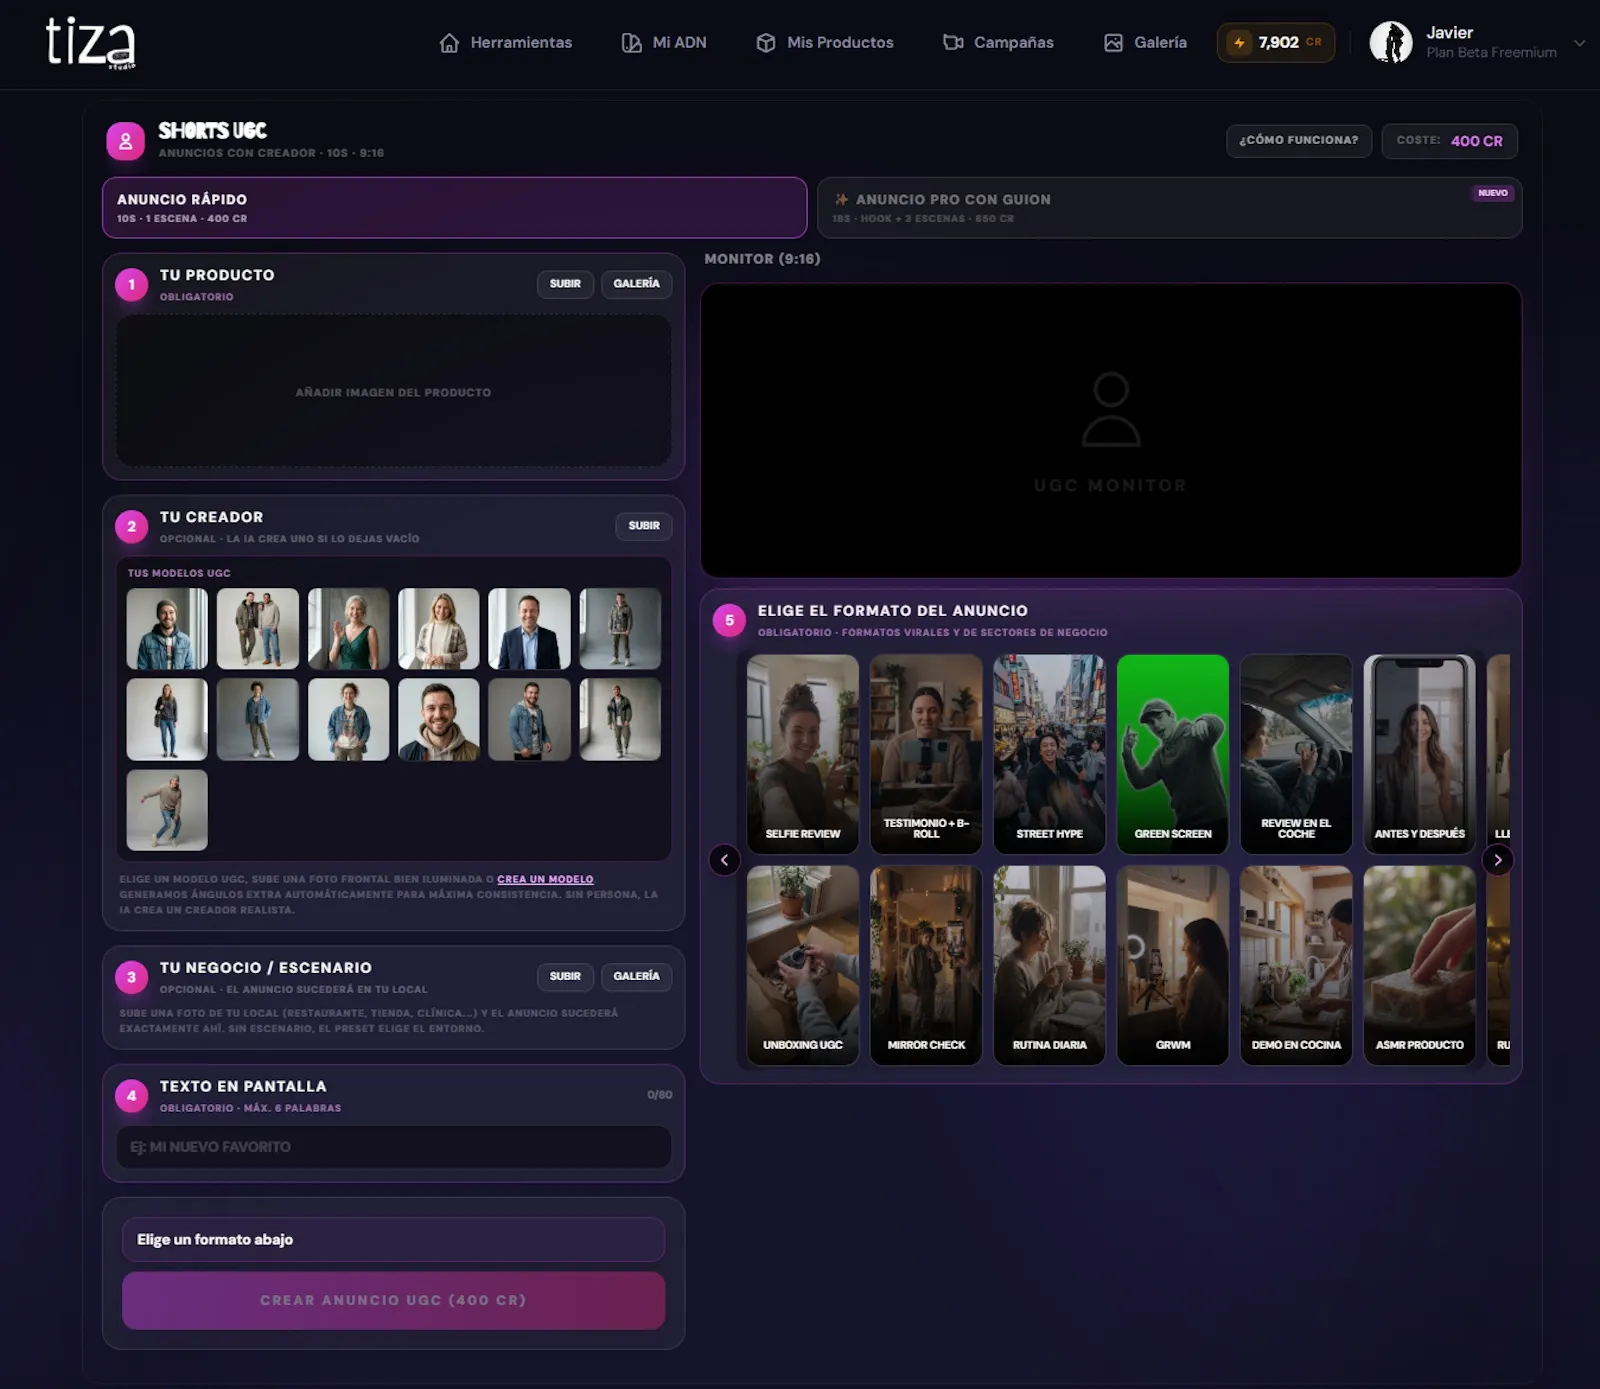Choose the Mirror Check format
The height and width of the screenshot is (1389, 1600).
(x=926, y=966)
